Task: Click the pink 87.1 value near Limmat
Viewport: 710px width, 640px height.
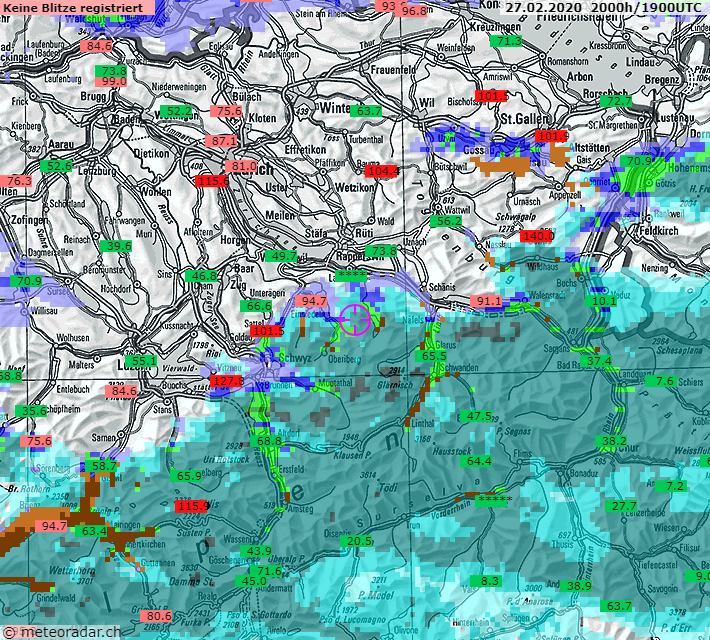Action: coord(221,141)
